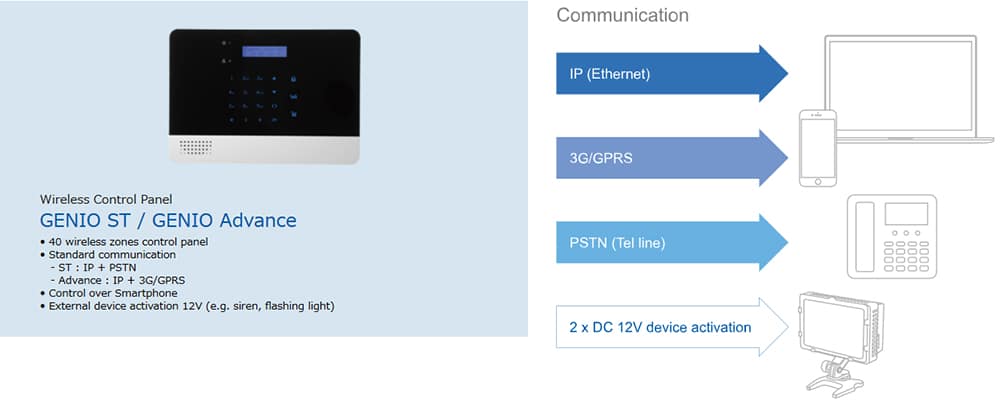Click the speaker grille on control panel
Image resolution: width=1000 pixels, height=401 pixels.
(196, 145)
